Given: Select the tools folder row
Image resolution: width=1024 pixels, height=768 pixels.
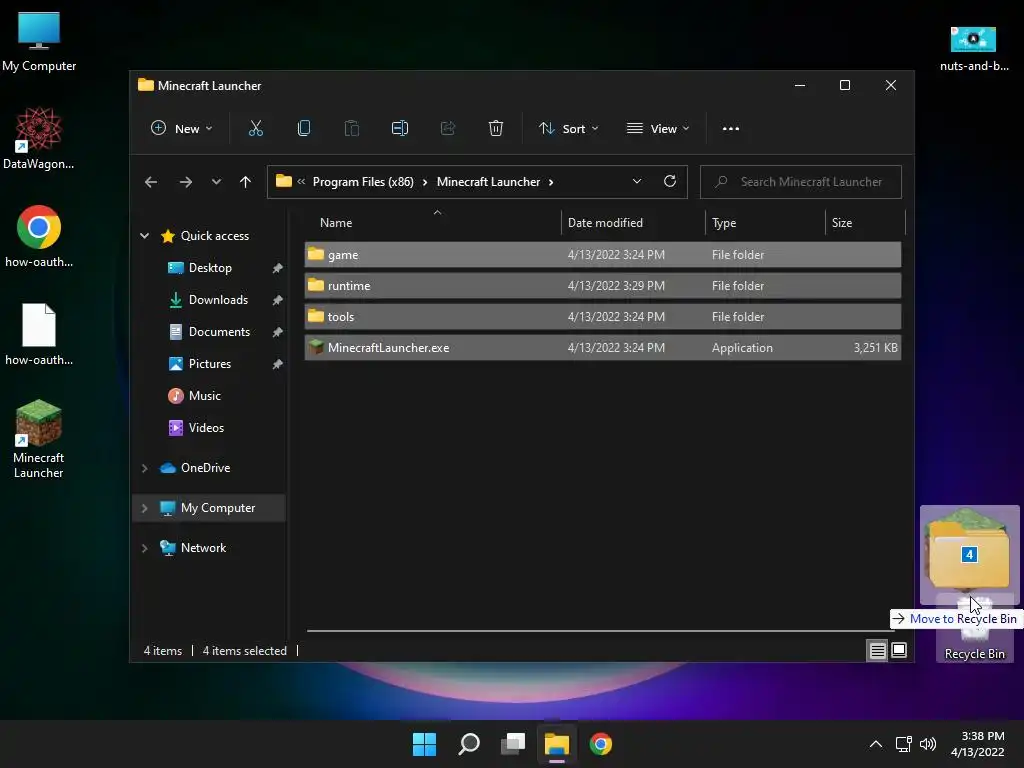Looking at the screenshot, I should click(603, 317).
